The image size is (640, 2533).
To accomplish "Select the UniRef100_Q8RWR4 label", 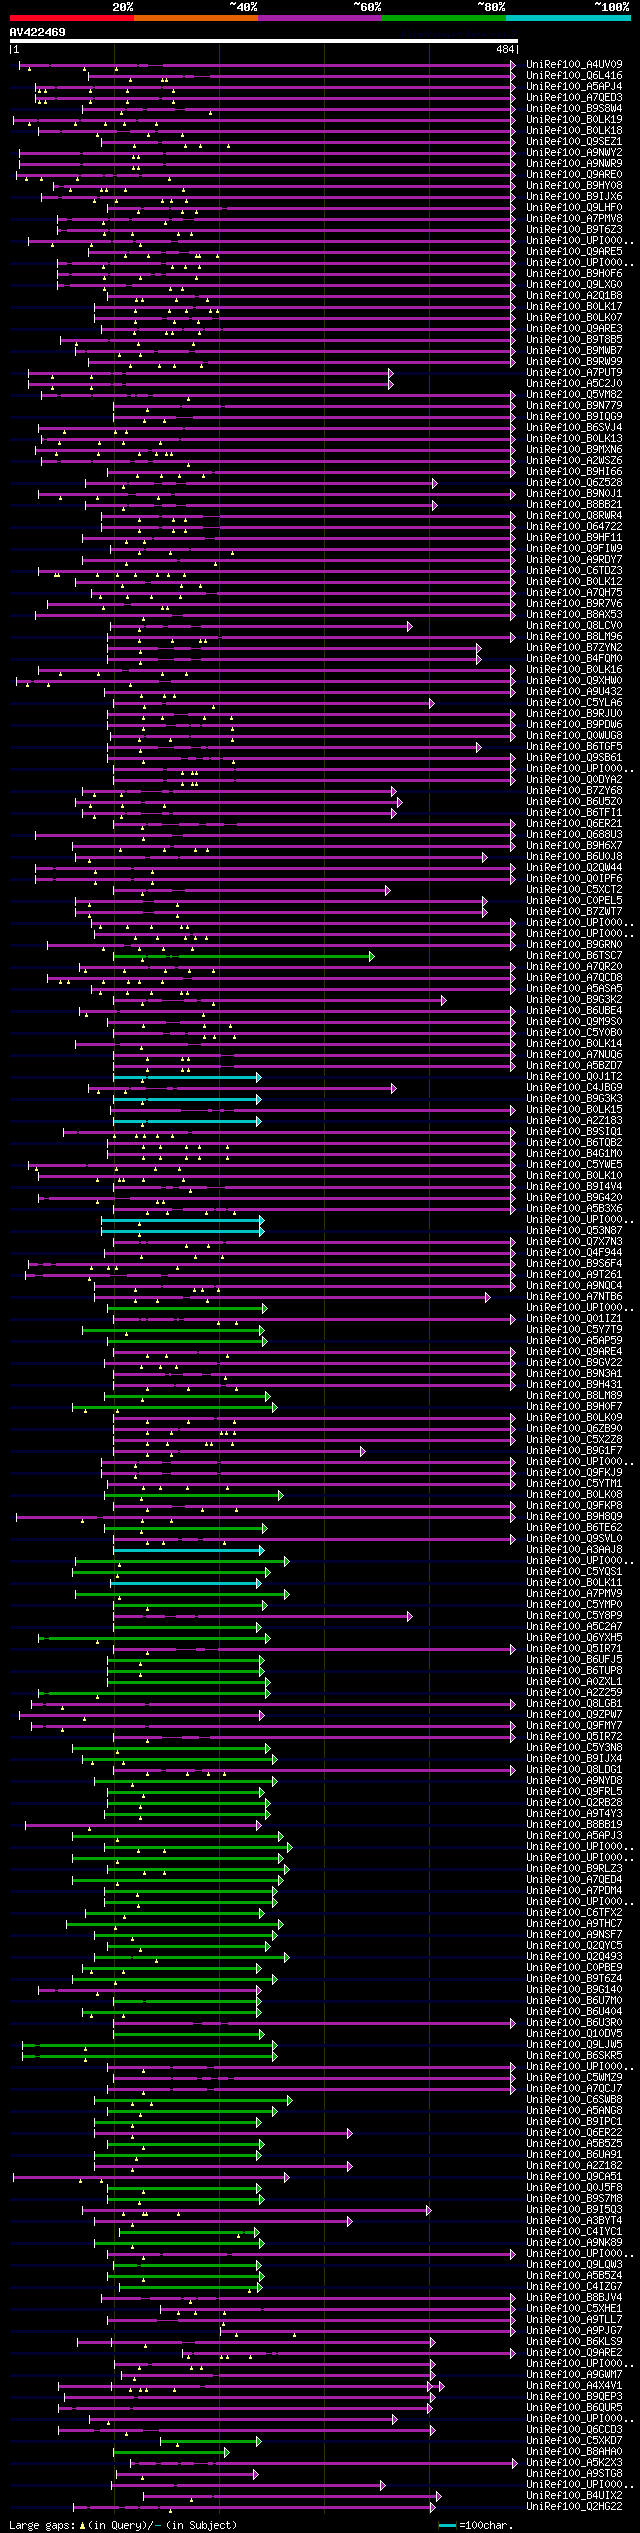I will (x=574, y=516).
